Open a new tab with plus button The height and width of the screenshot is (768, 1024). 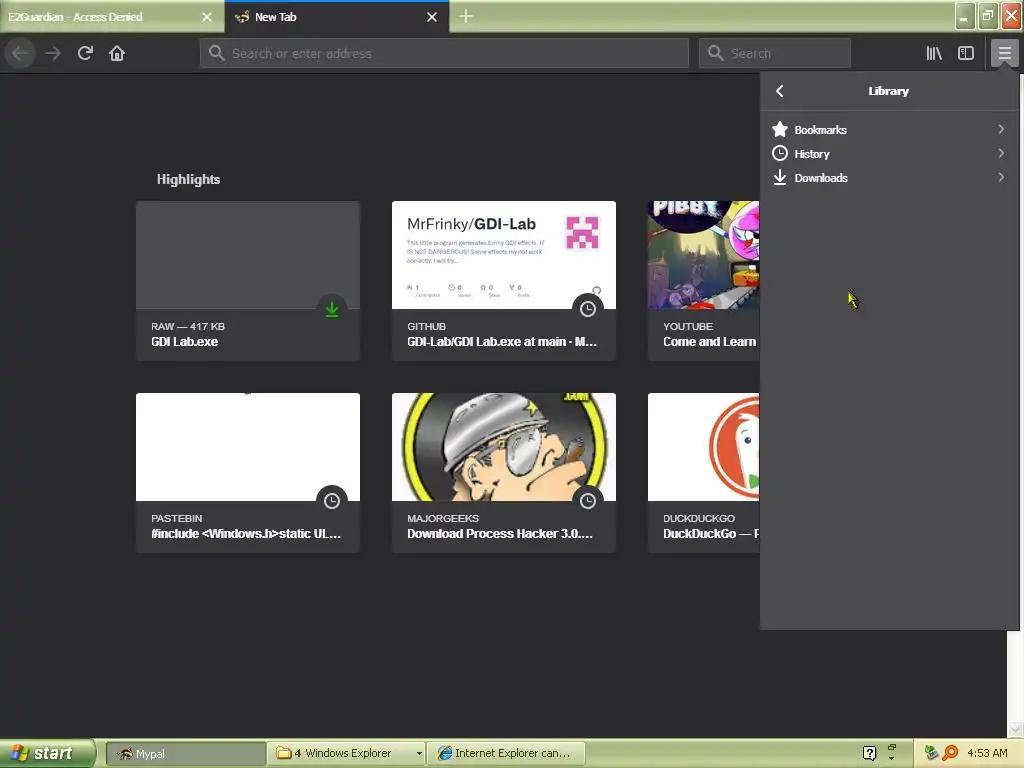(x=466, y=16)
